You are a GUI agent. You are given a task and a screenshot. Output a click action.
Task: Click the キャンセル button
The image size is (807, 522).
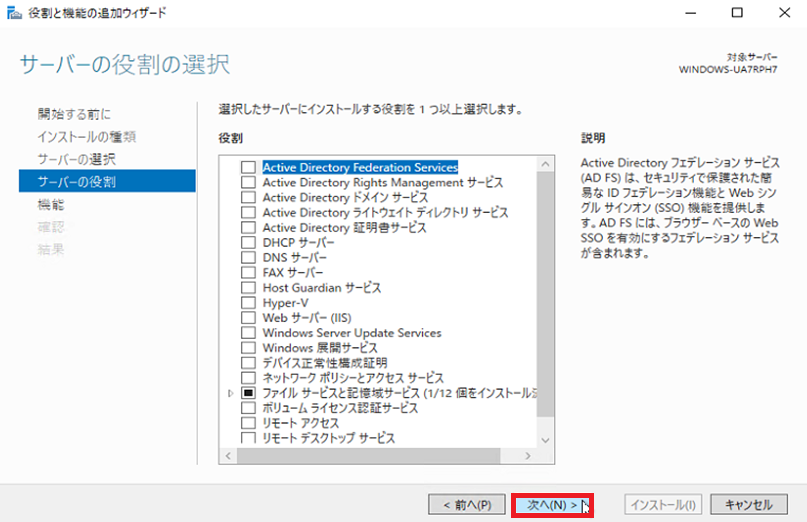click(749, 505)
